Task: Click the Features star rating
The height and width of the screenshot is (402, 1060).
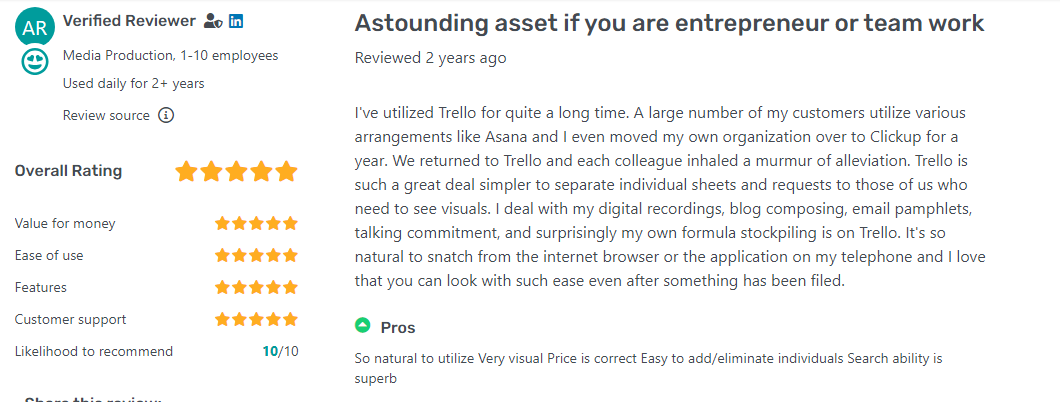Action: [256, 287]
